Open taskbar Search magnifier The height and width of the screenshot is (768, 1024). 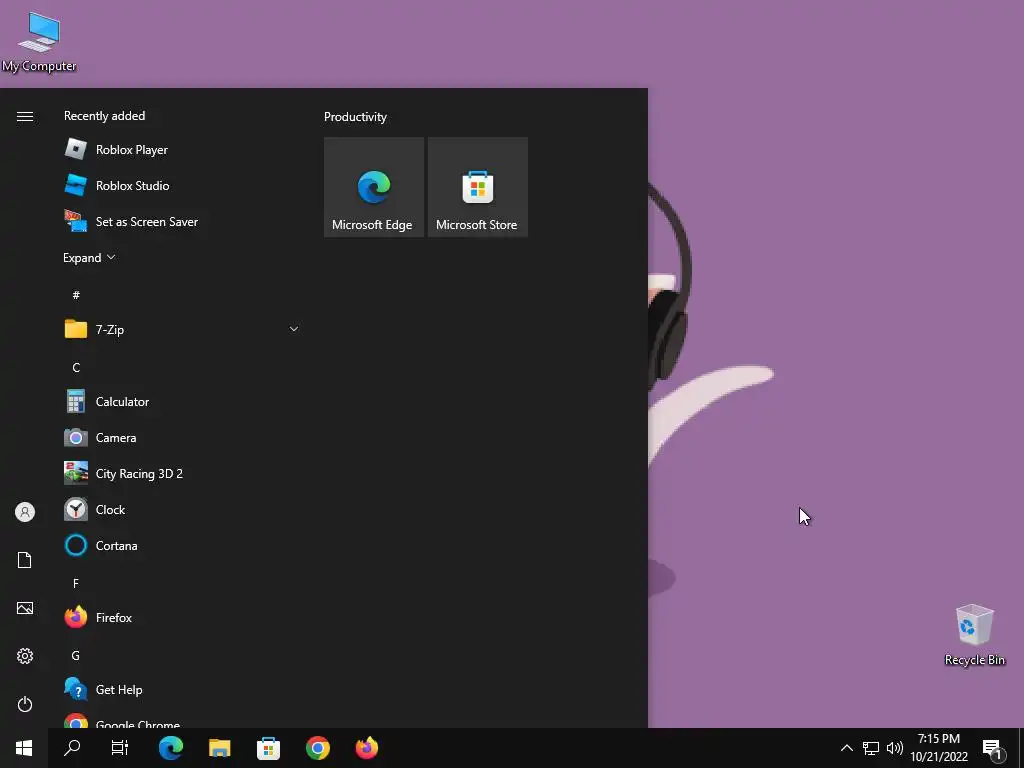72,748
